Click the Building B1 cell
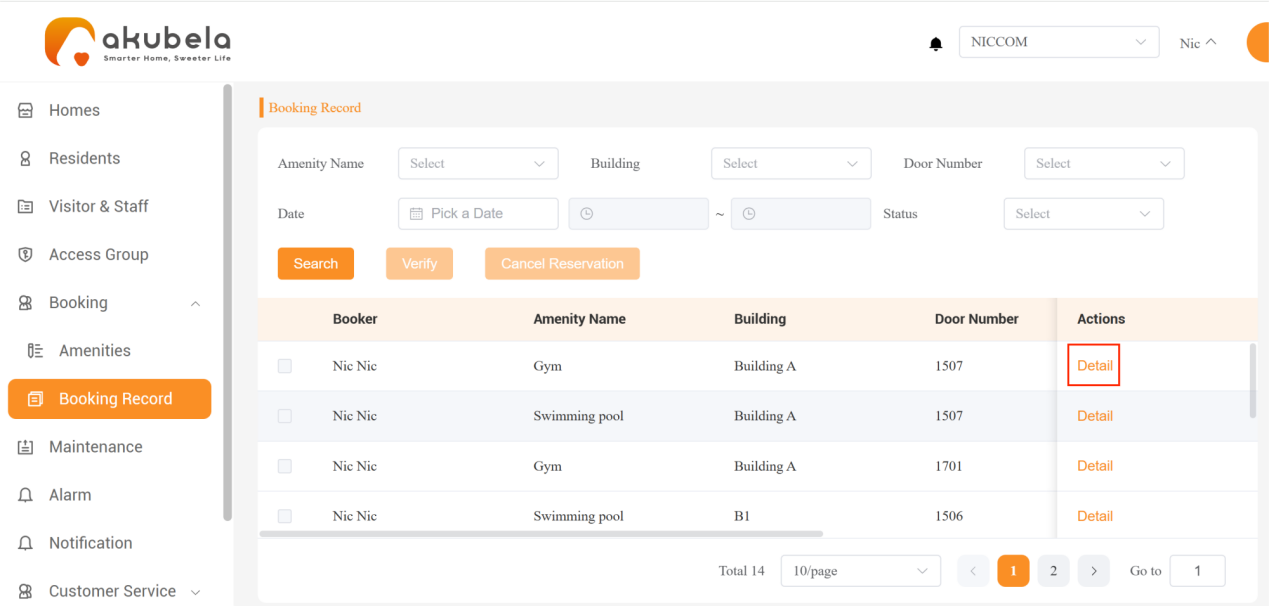Screen dimensions: 1269x606 pyautogui.click(x=742, y=516)
